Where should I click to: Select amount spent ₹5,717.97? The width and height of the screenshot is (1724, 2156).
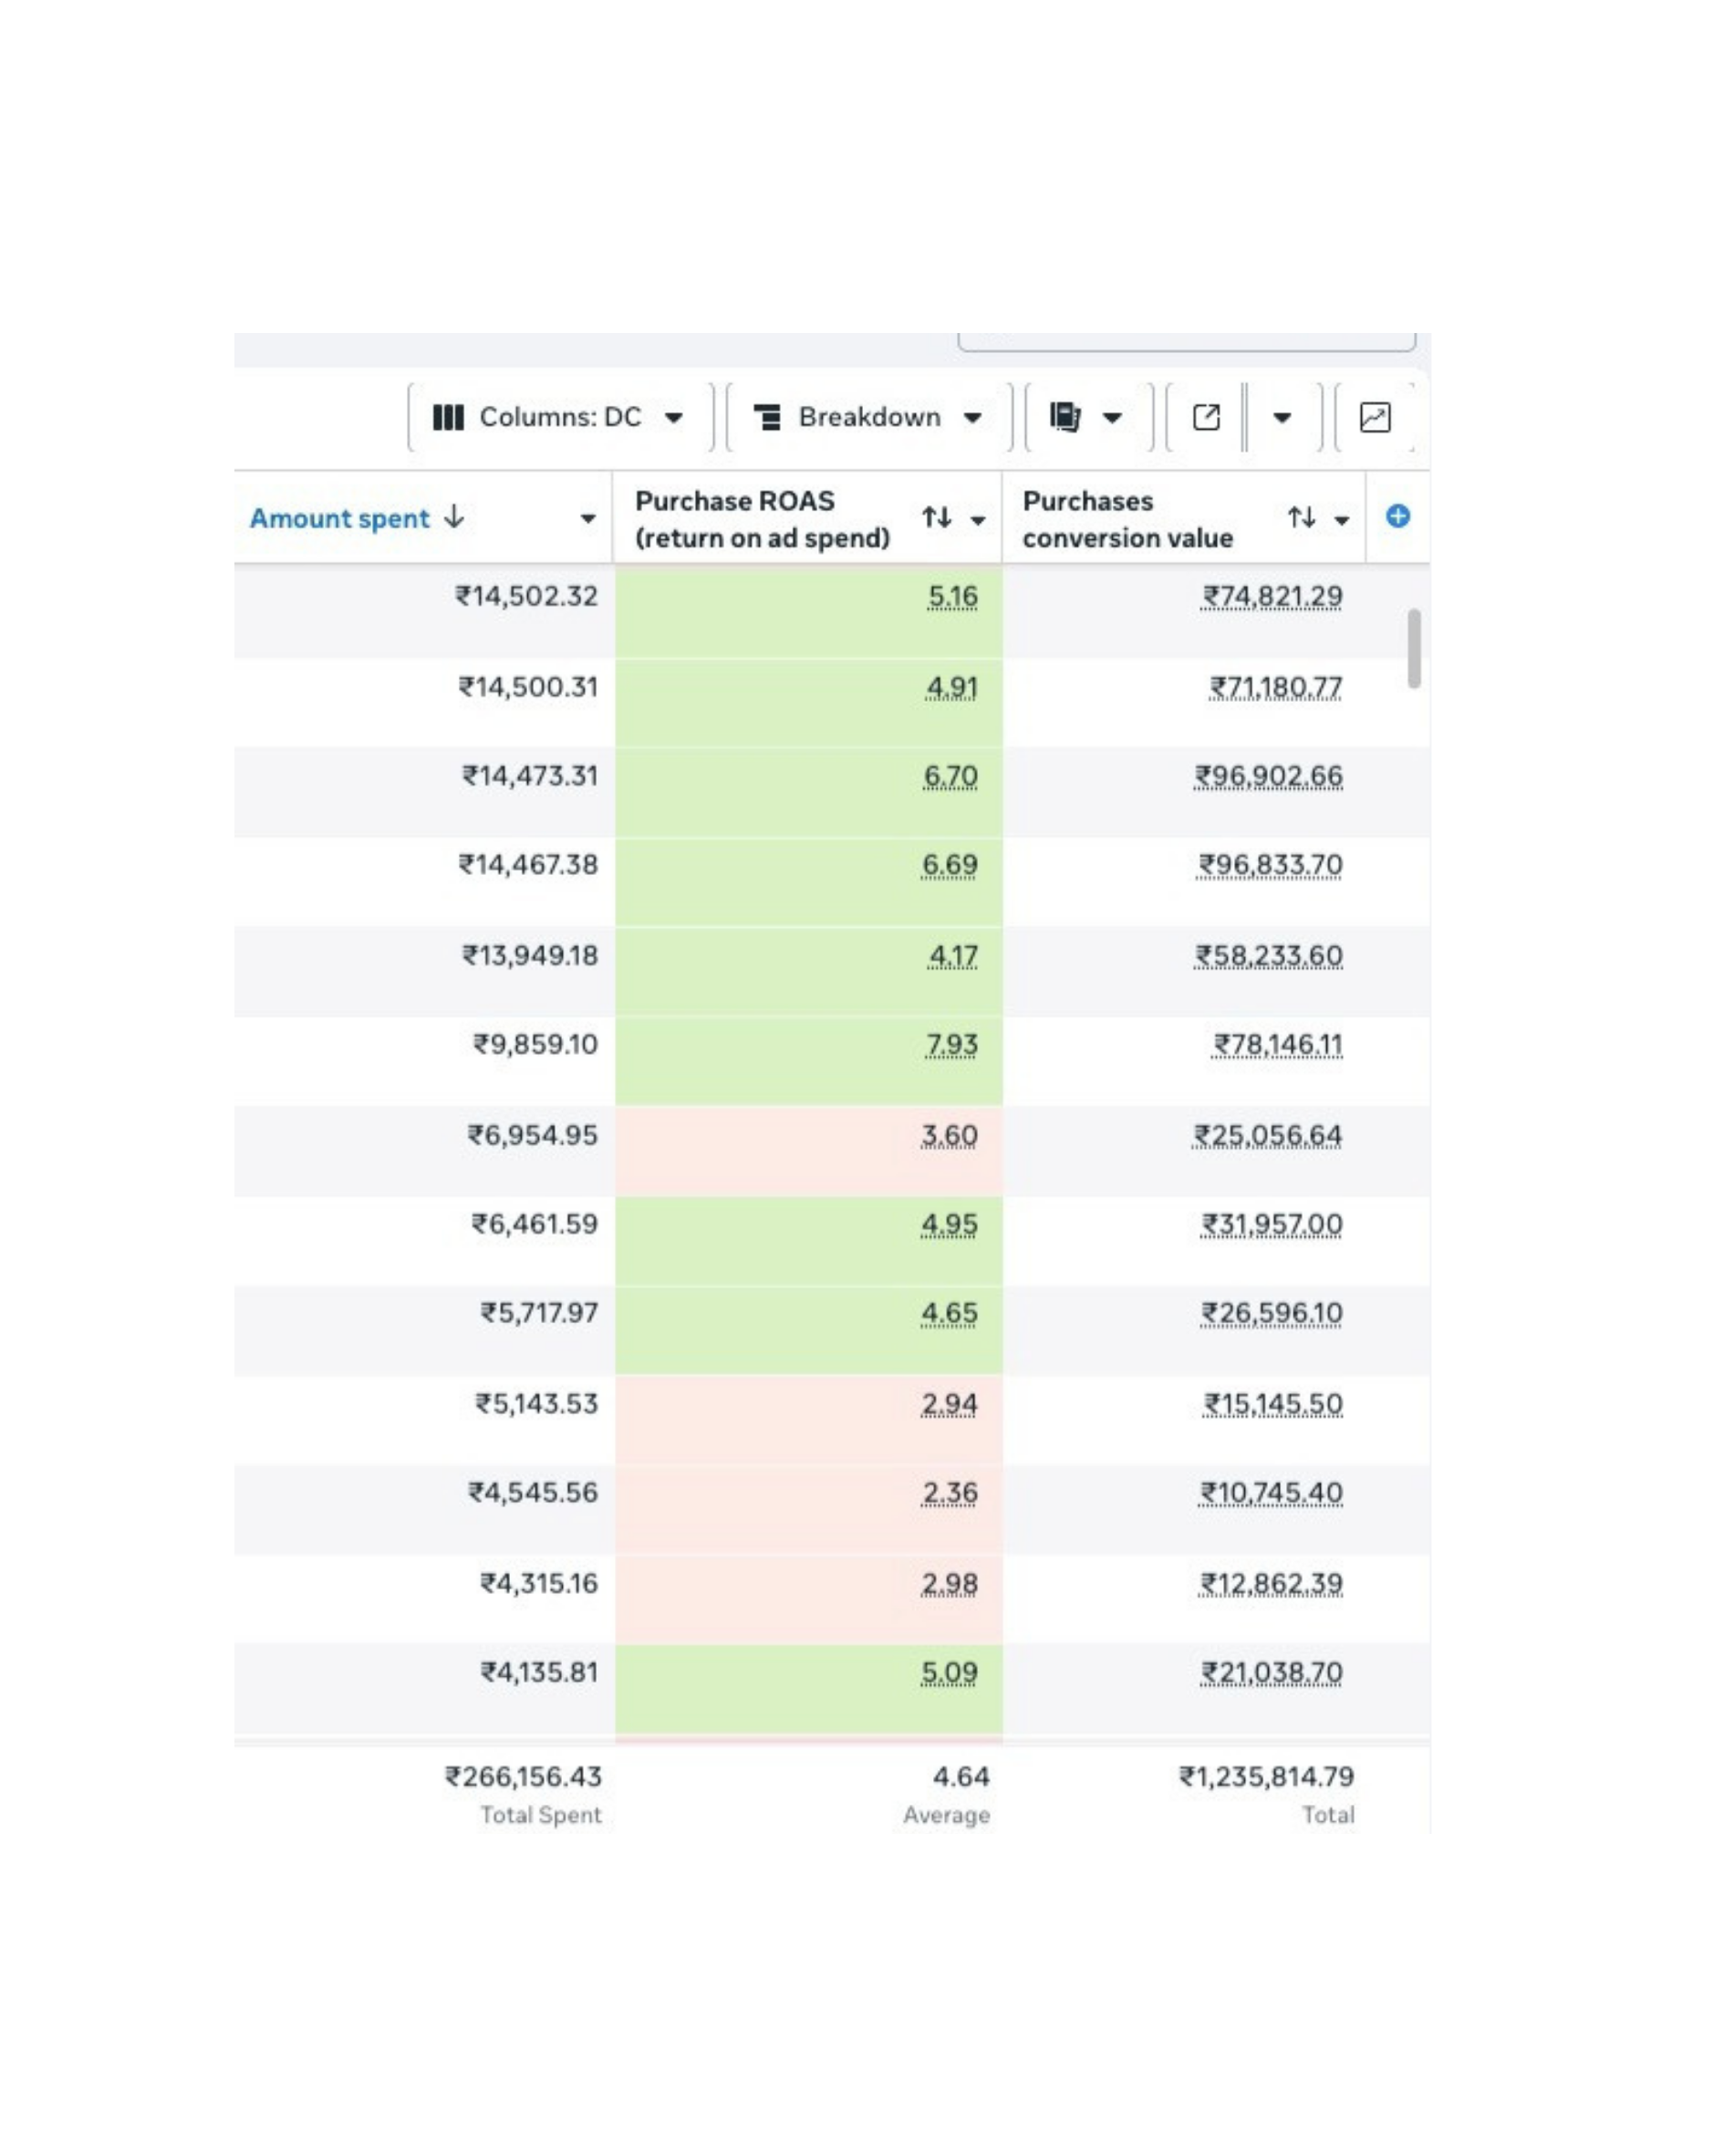[x=540, y=1312]
